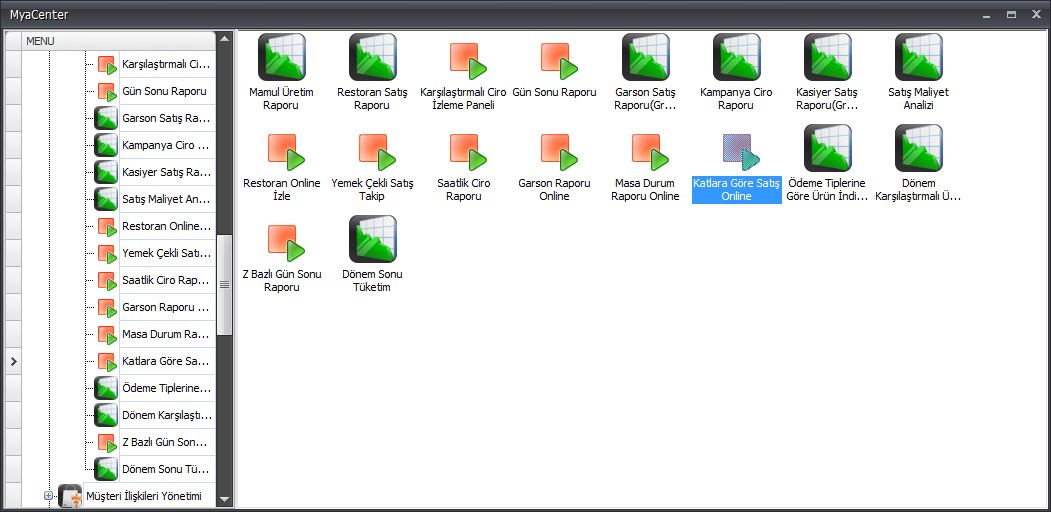Open Garson Satış Raporu(Gr… icon in main panel
The height and width of the screenshot is (512, 1051).
[x=645, y=57]
